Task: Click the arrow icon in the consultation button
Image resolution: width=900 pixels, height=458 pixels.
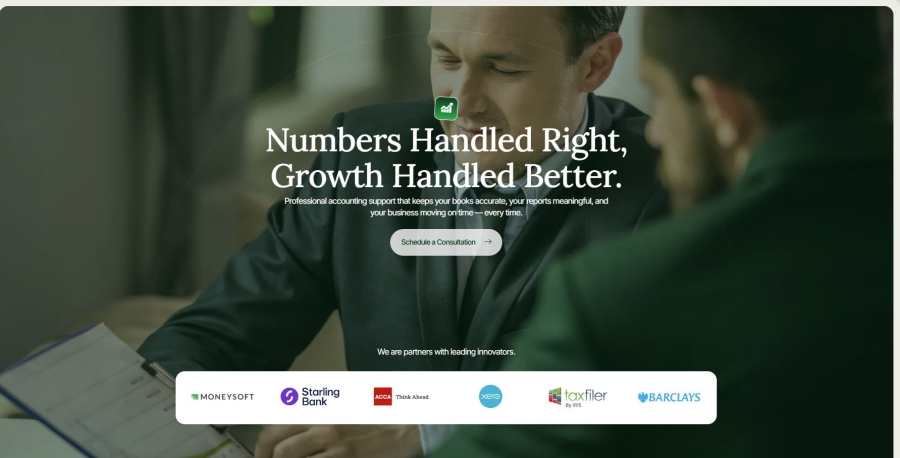Action: 488,242
